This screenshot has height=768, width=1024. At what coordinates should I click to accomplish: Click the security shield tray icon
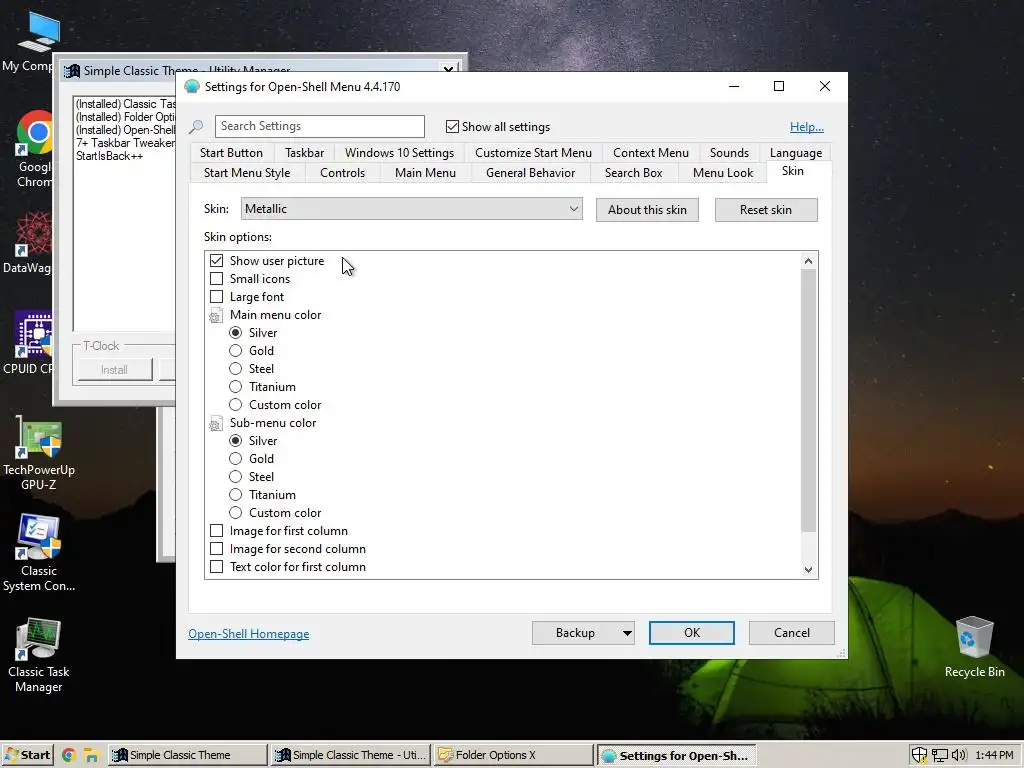point(919,756)
